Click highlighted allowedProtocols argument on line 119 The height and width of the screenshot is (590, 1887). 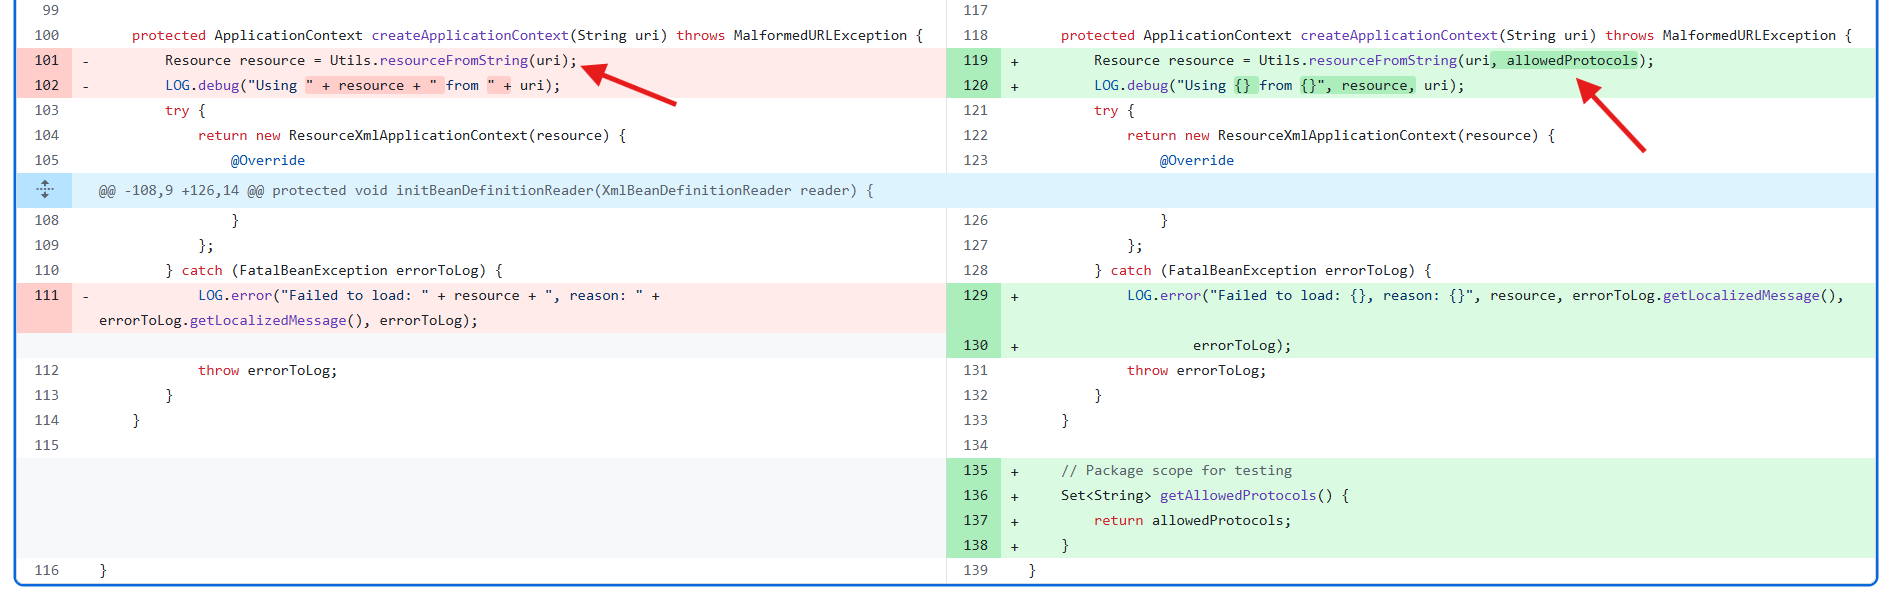coord(1572,60)
